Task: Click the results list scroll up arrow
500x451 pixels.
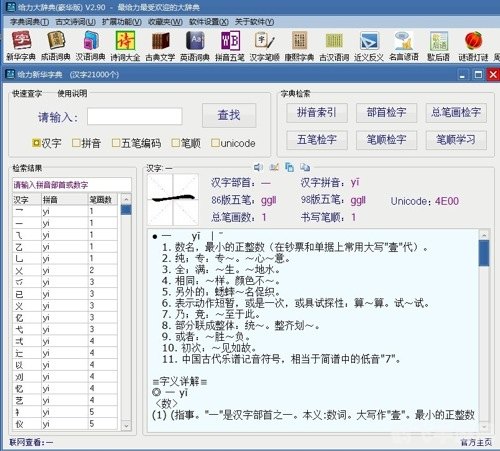Action: [x=126, y=199]
